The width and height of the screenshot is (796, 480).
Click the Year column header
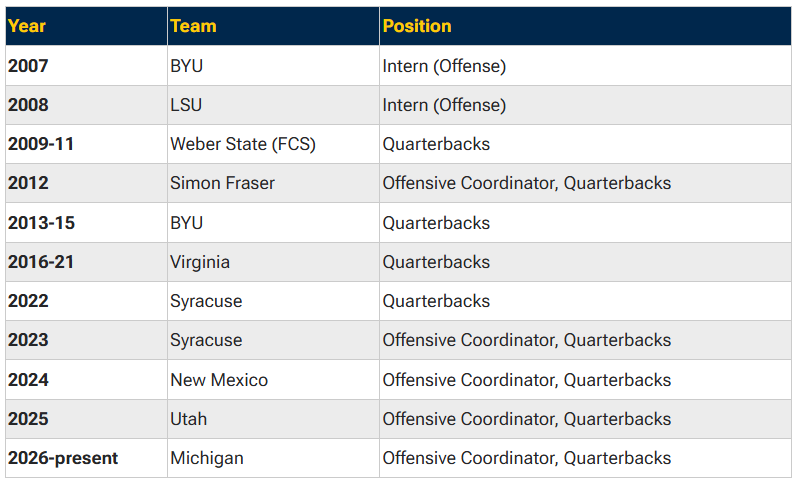click(x=86, y=26)
